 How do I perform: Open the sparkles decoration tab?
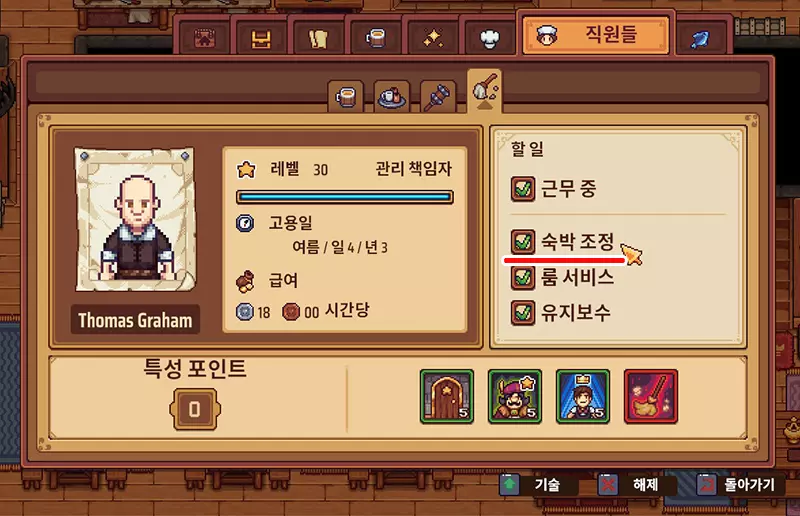tap(433, 38)
